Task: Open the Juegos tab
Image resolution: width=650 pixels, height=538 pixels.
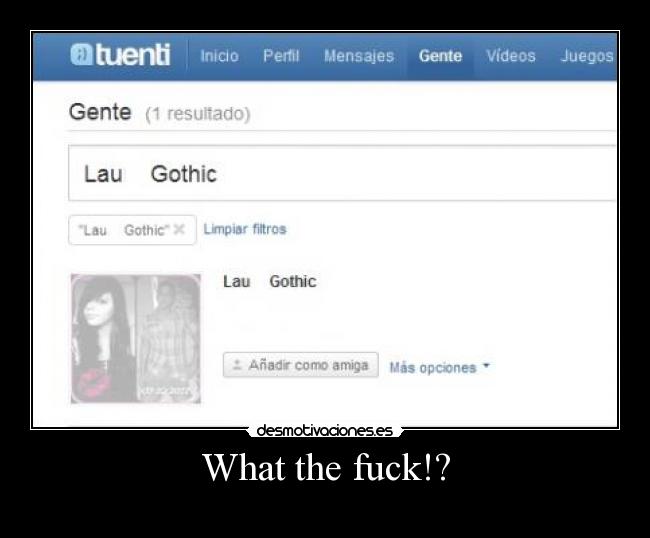Action: coord(587,56)
